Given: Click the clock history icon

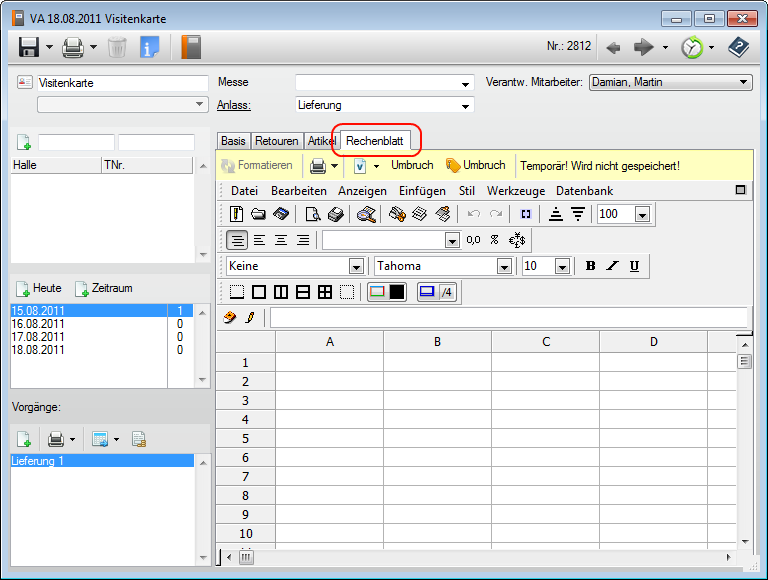Looking at the screenshot, I should coord(691,47).
